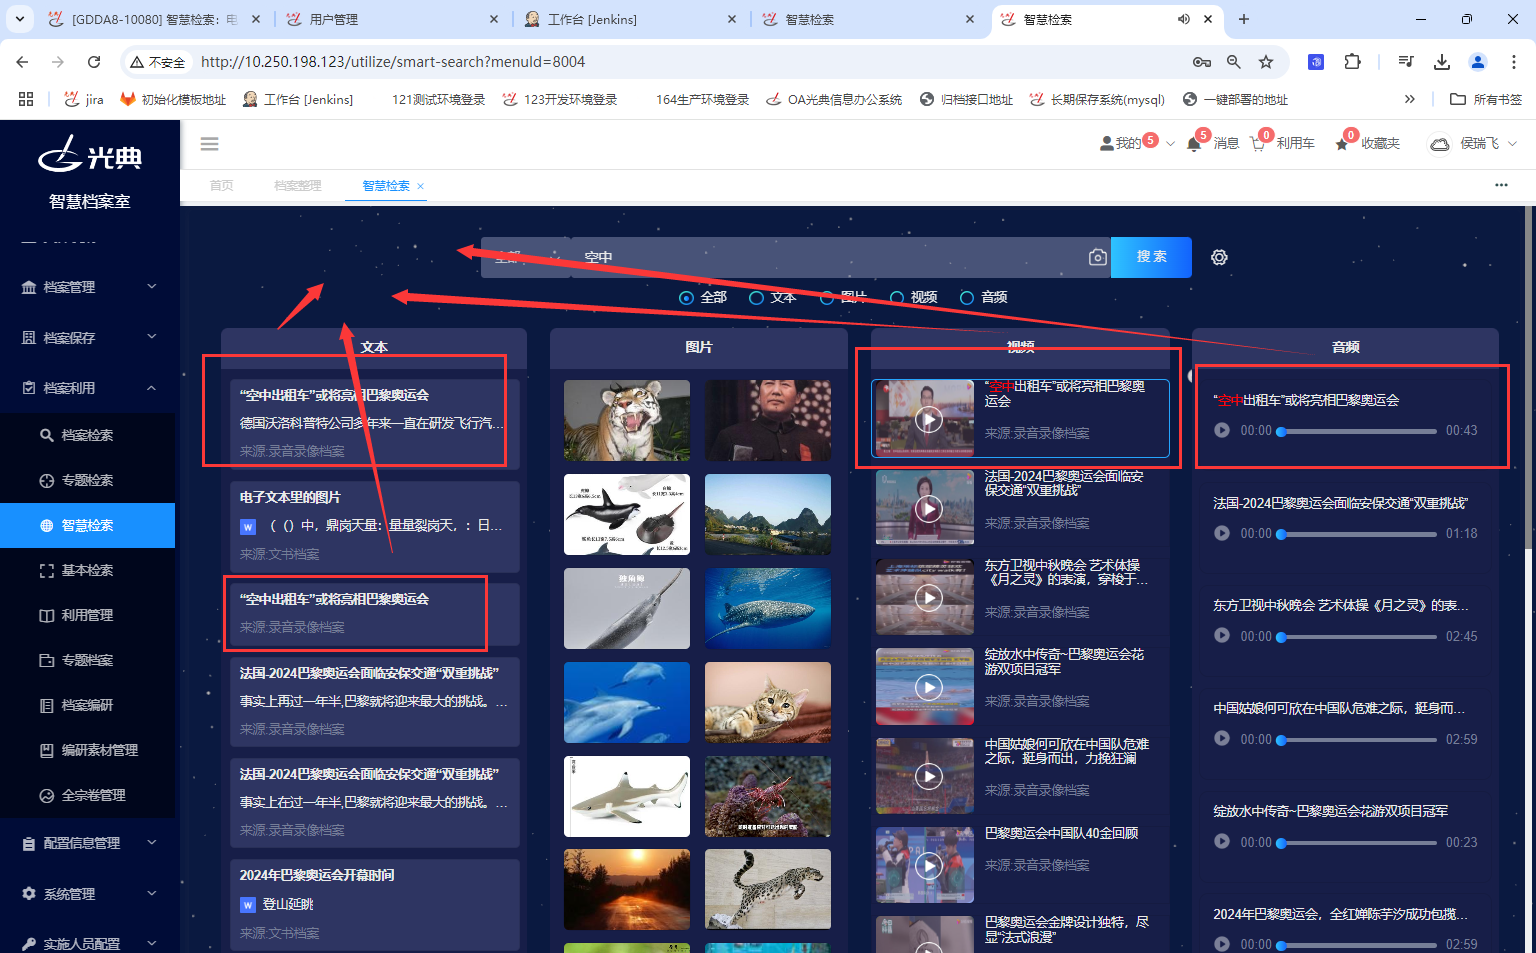This screenshot has height=953, width=1536.
Task: Open the whale shark image thumbnail
Action: pyautogui.click(x=768, y=608)
